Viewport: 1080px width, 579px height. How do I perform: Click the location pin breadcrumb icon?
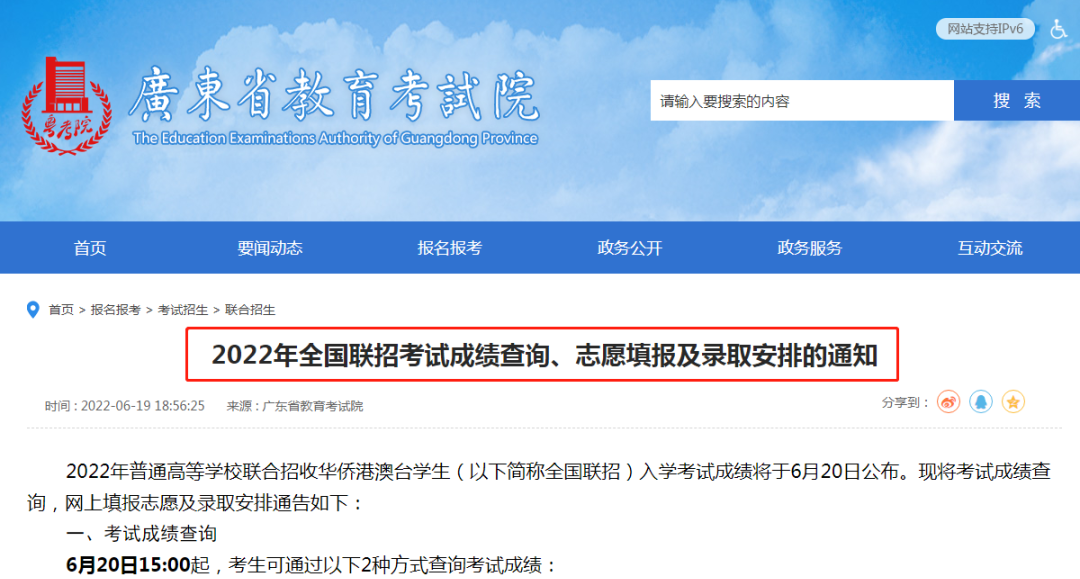[x=32, y=310]
